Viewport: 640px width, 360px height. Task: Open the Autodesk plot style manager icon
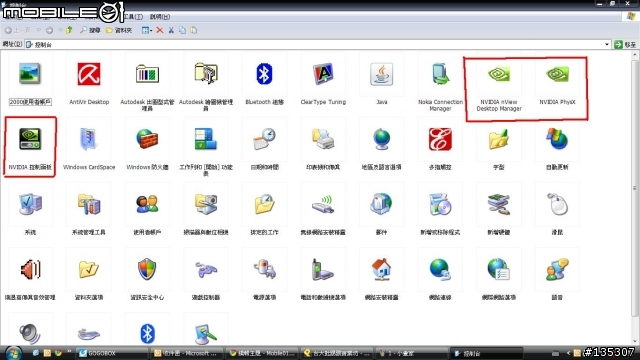point(147,75)
